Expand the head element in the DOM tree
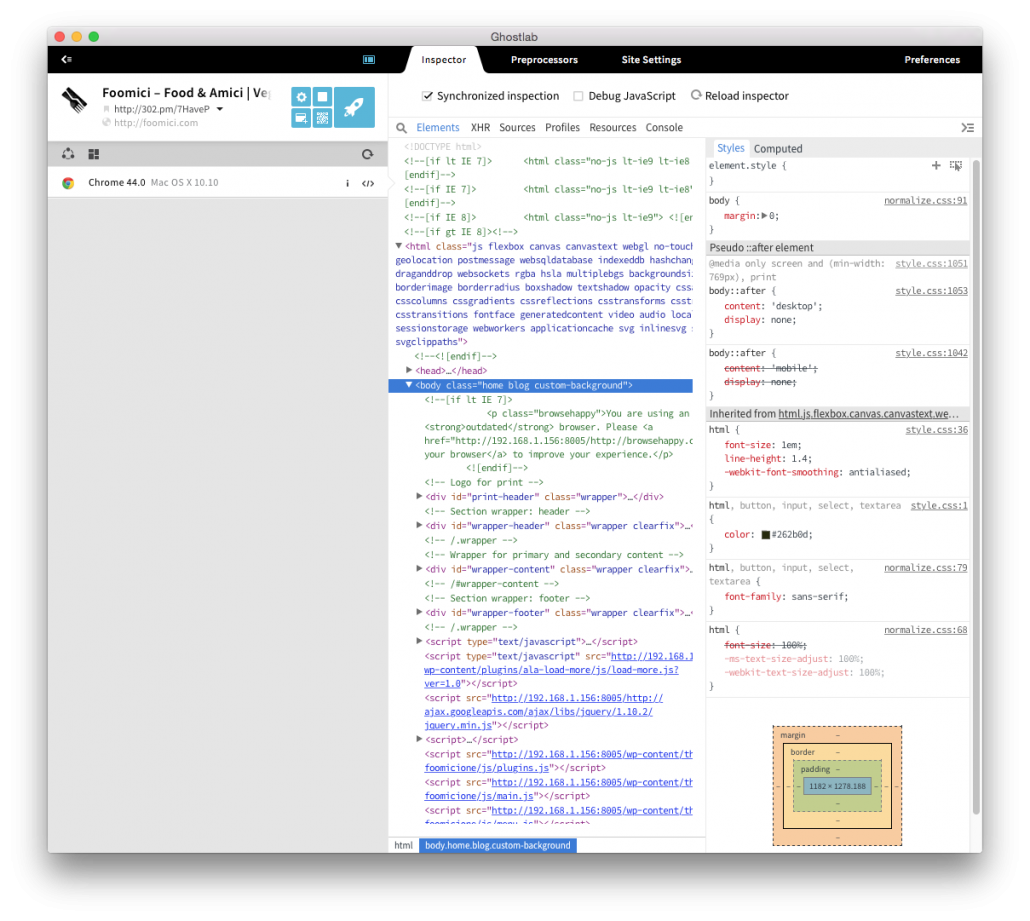This screenshot has height=921, width=1030. tap(409, 369)
